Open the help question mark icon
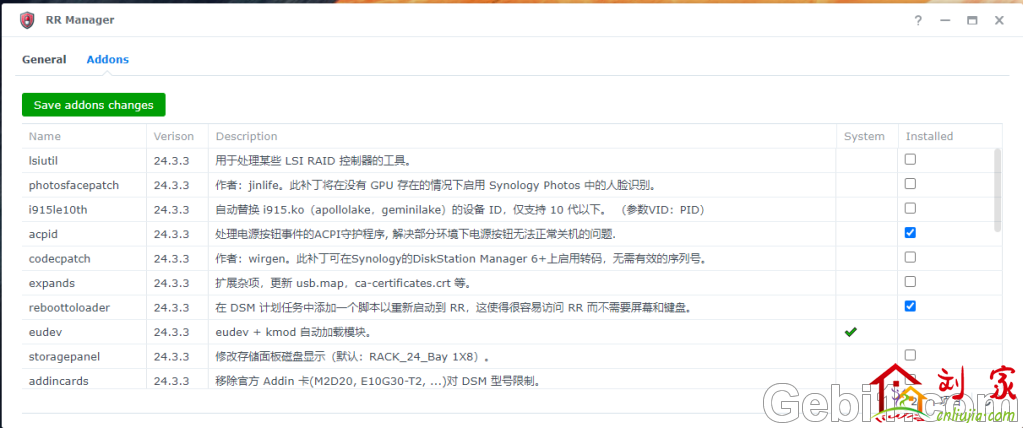 (x=917, y=20)
